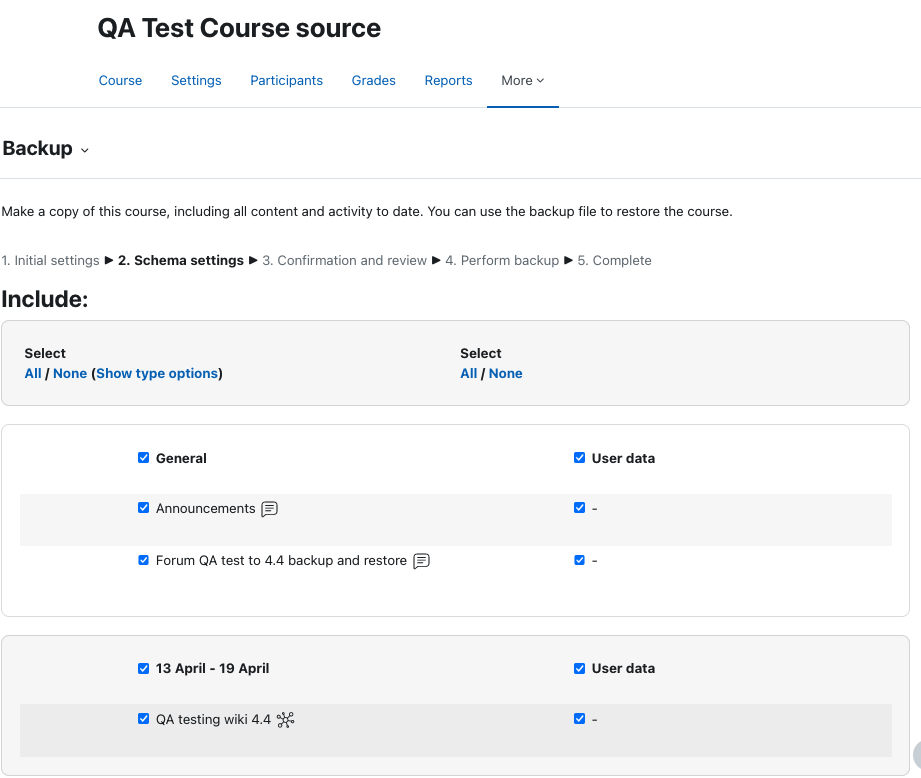Select All activities link under first Select
Screen dimensions: 921x778
[33, 373]
